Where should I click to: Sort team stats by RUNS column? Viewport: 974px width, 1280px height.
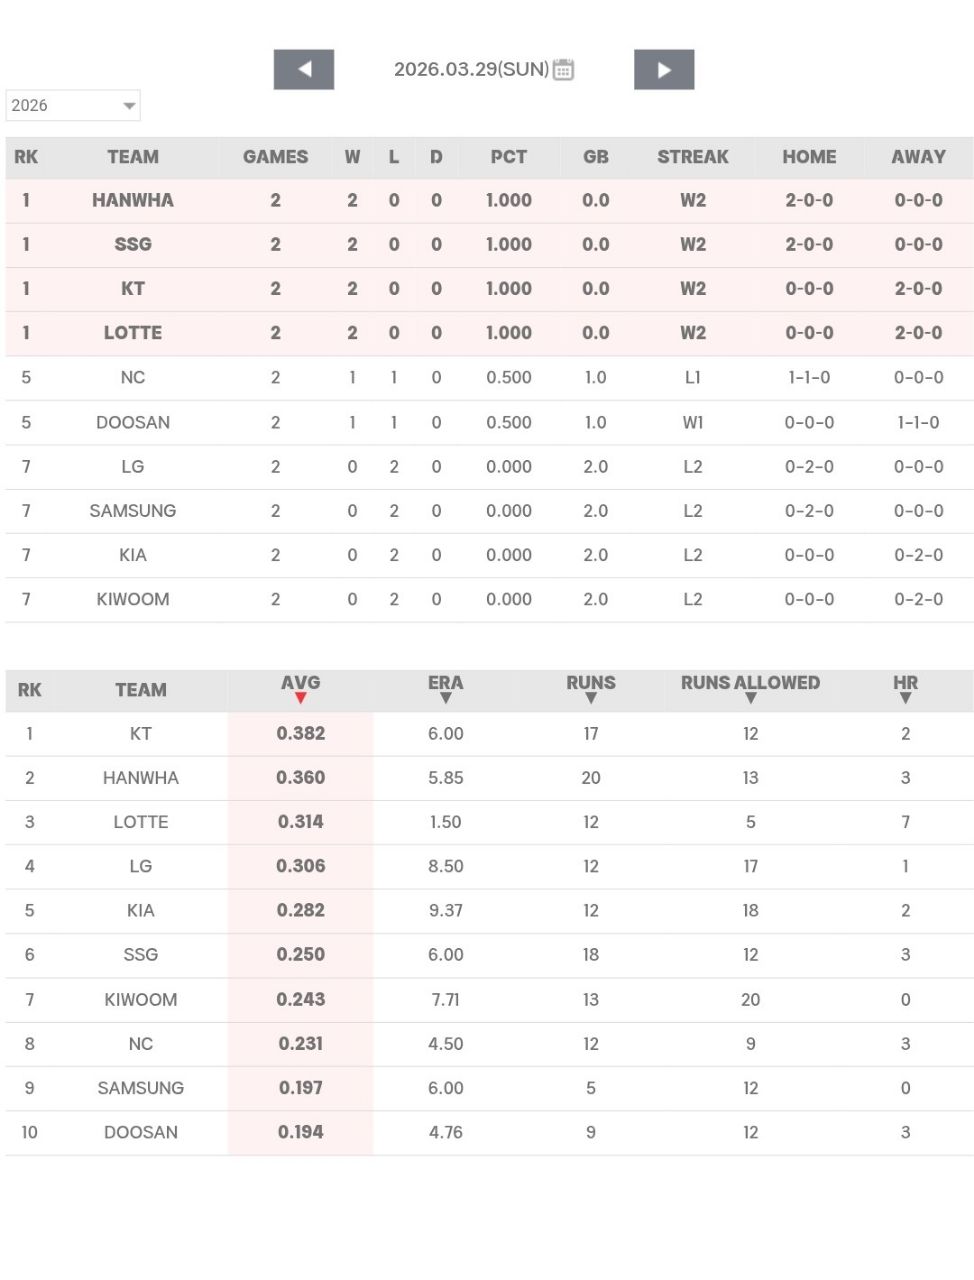pyautogui.click(x=591, y=689)
